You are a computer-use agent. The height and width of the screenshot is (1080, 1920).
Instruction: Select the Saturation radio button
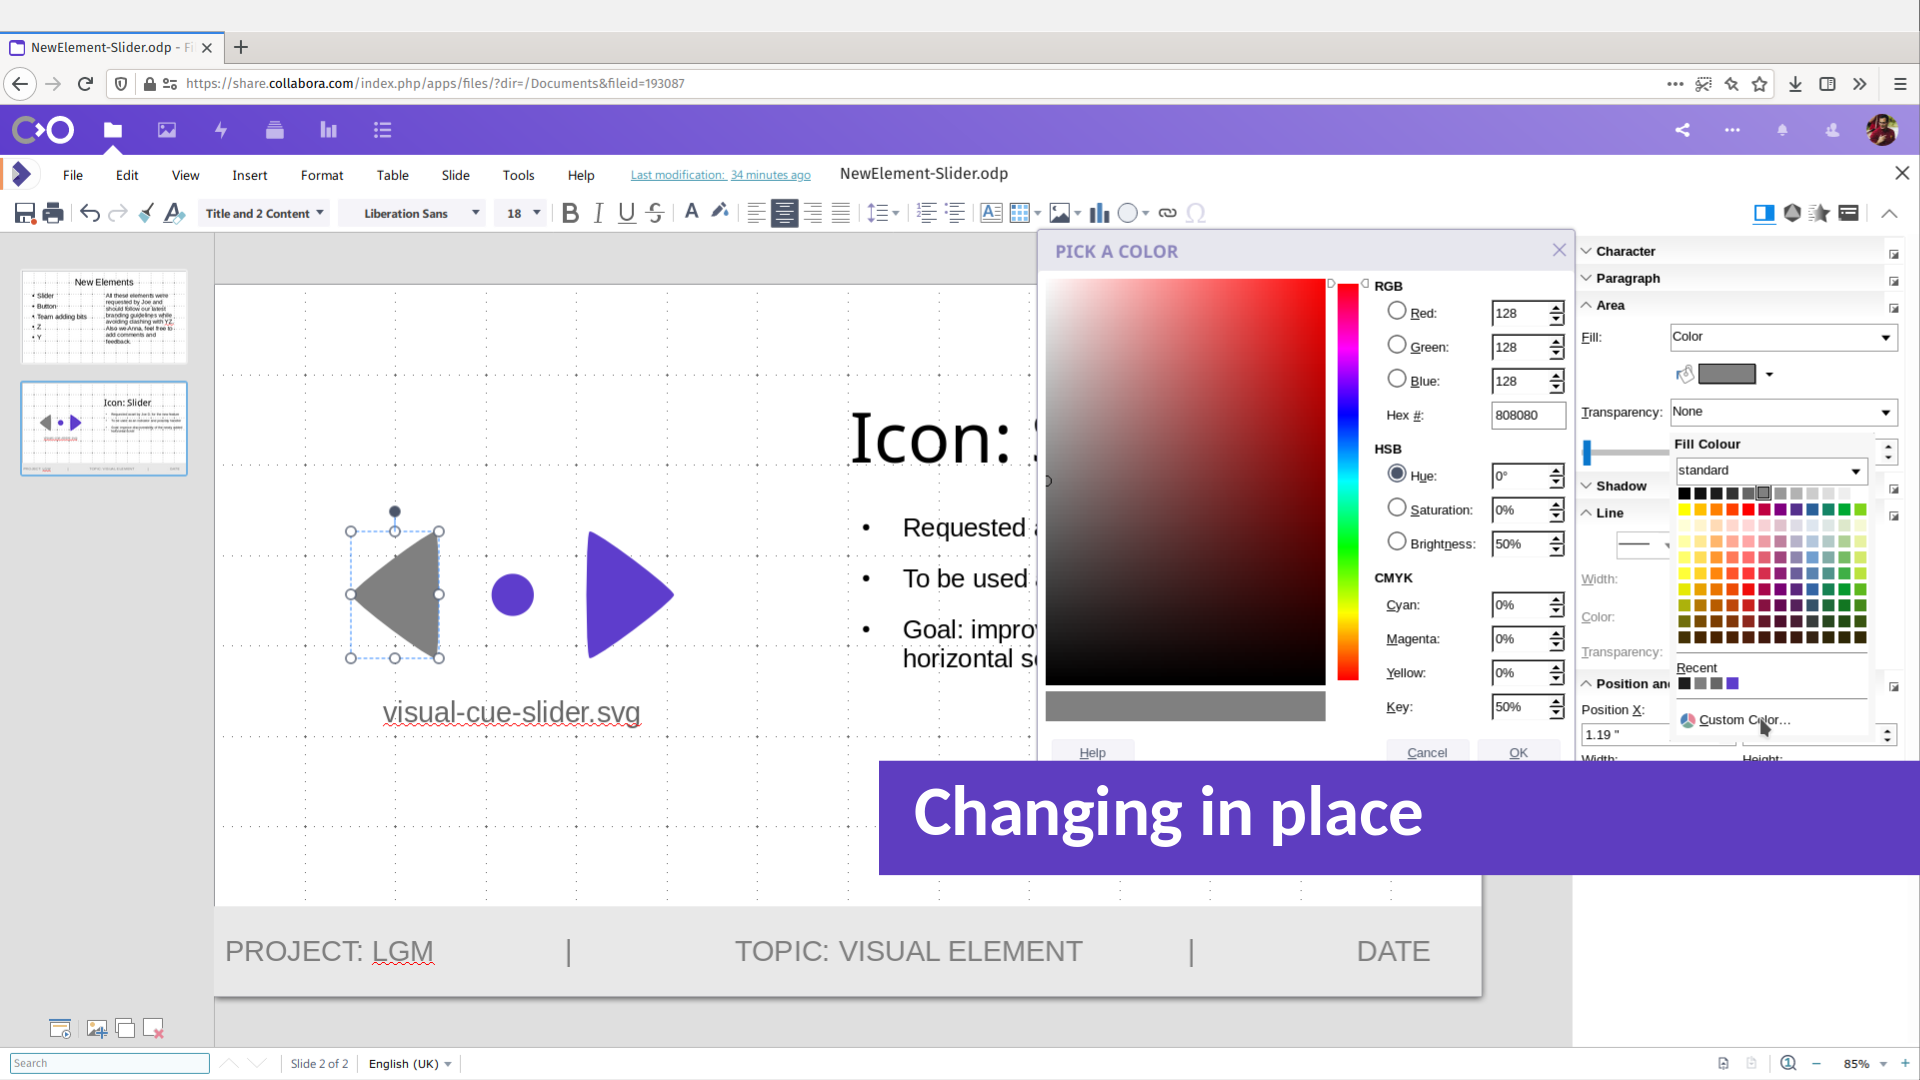point(1397,508)
